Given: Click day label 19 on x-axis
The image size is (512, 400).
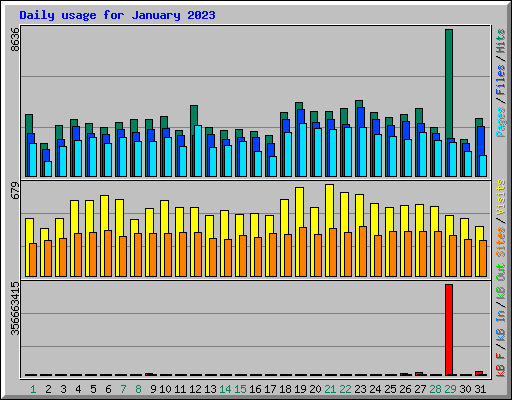Looking at the screenshot, I should tap(300, 389).
